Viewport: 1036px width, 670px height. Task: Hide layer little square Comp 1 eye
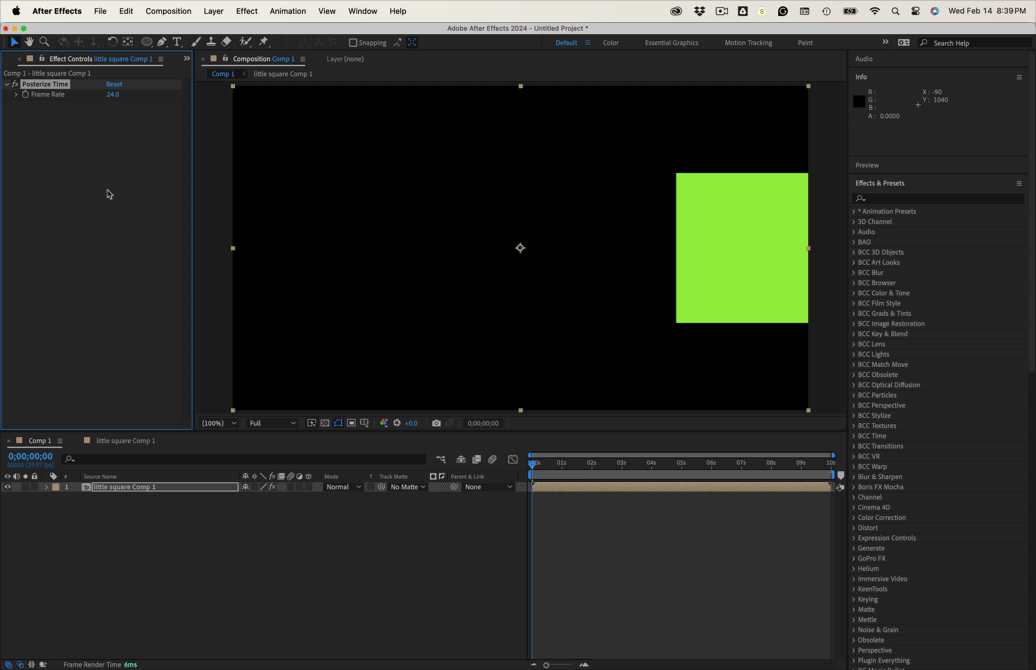pyautogui.click(x=8, y=487)
